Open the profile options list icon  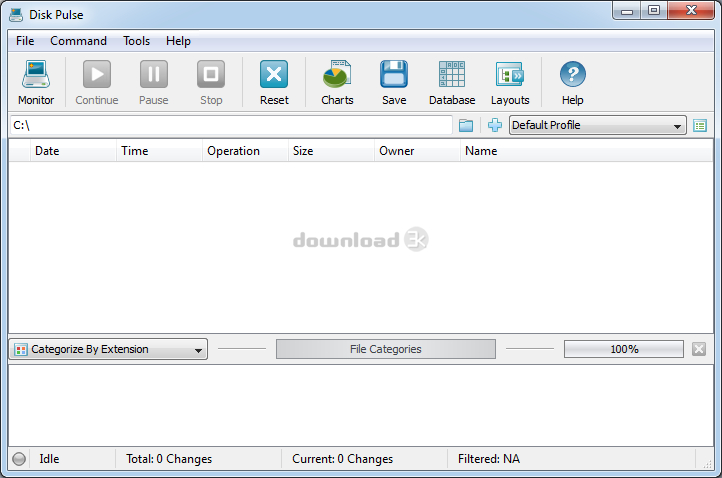tap(700, 125)
